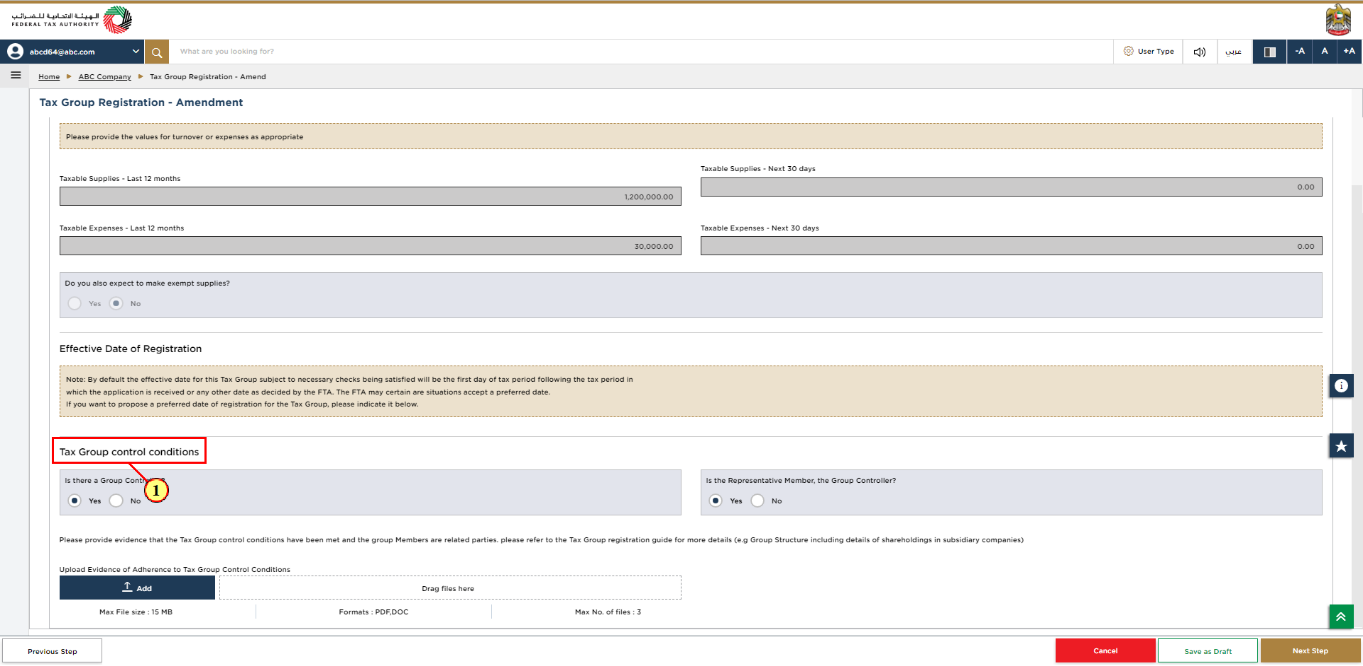The image size is (1363, 666).
Task: Click the Taxable Supplies Next 30 days field
Action: pos(1011,187)
